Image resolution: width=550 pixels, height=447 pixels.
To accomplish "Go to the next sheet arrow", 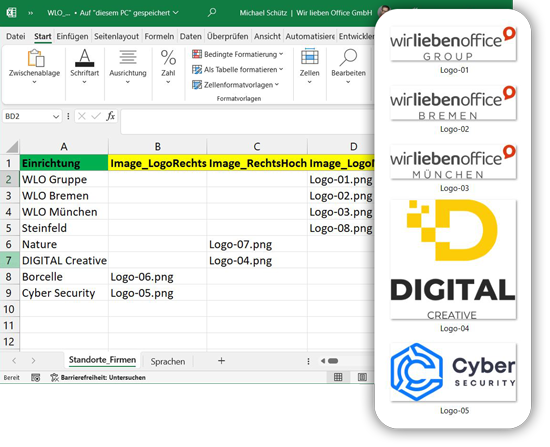I will [33, 361].
